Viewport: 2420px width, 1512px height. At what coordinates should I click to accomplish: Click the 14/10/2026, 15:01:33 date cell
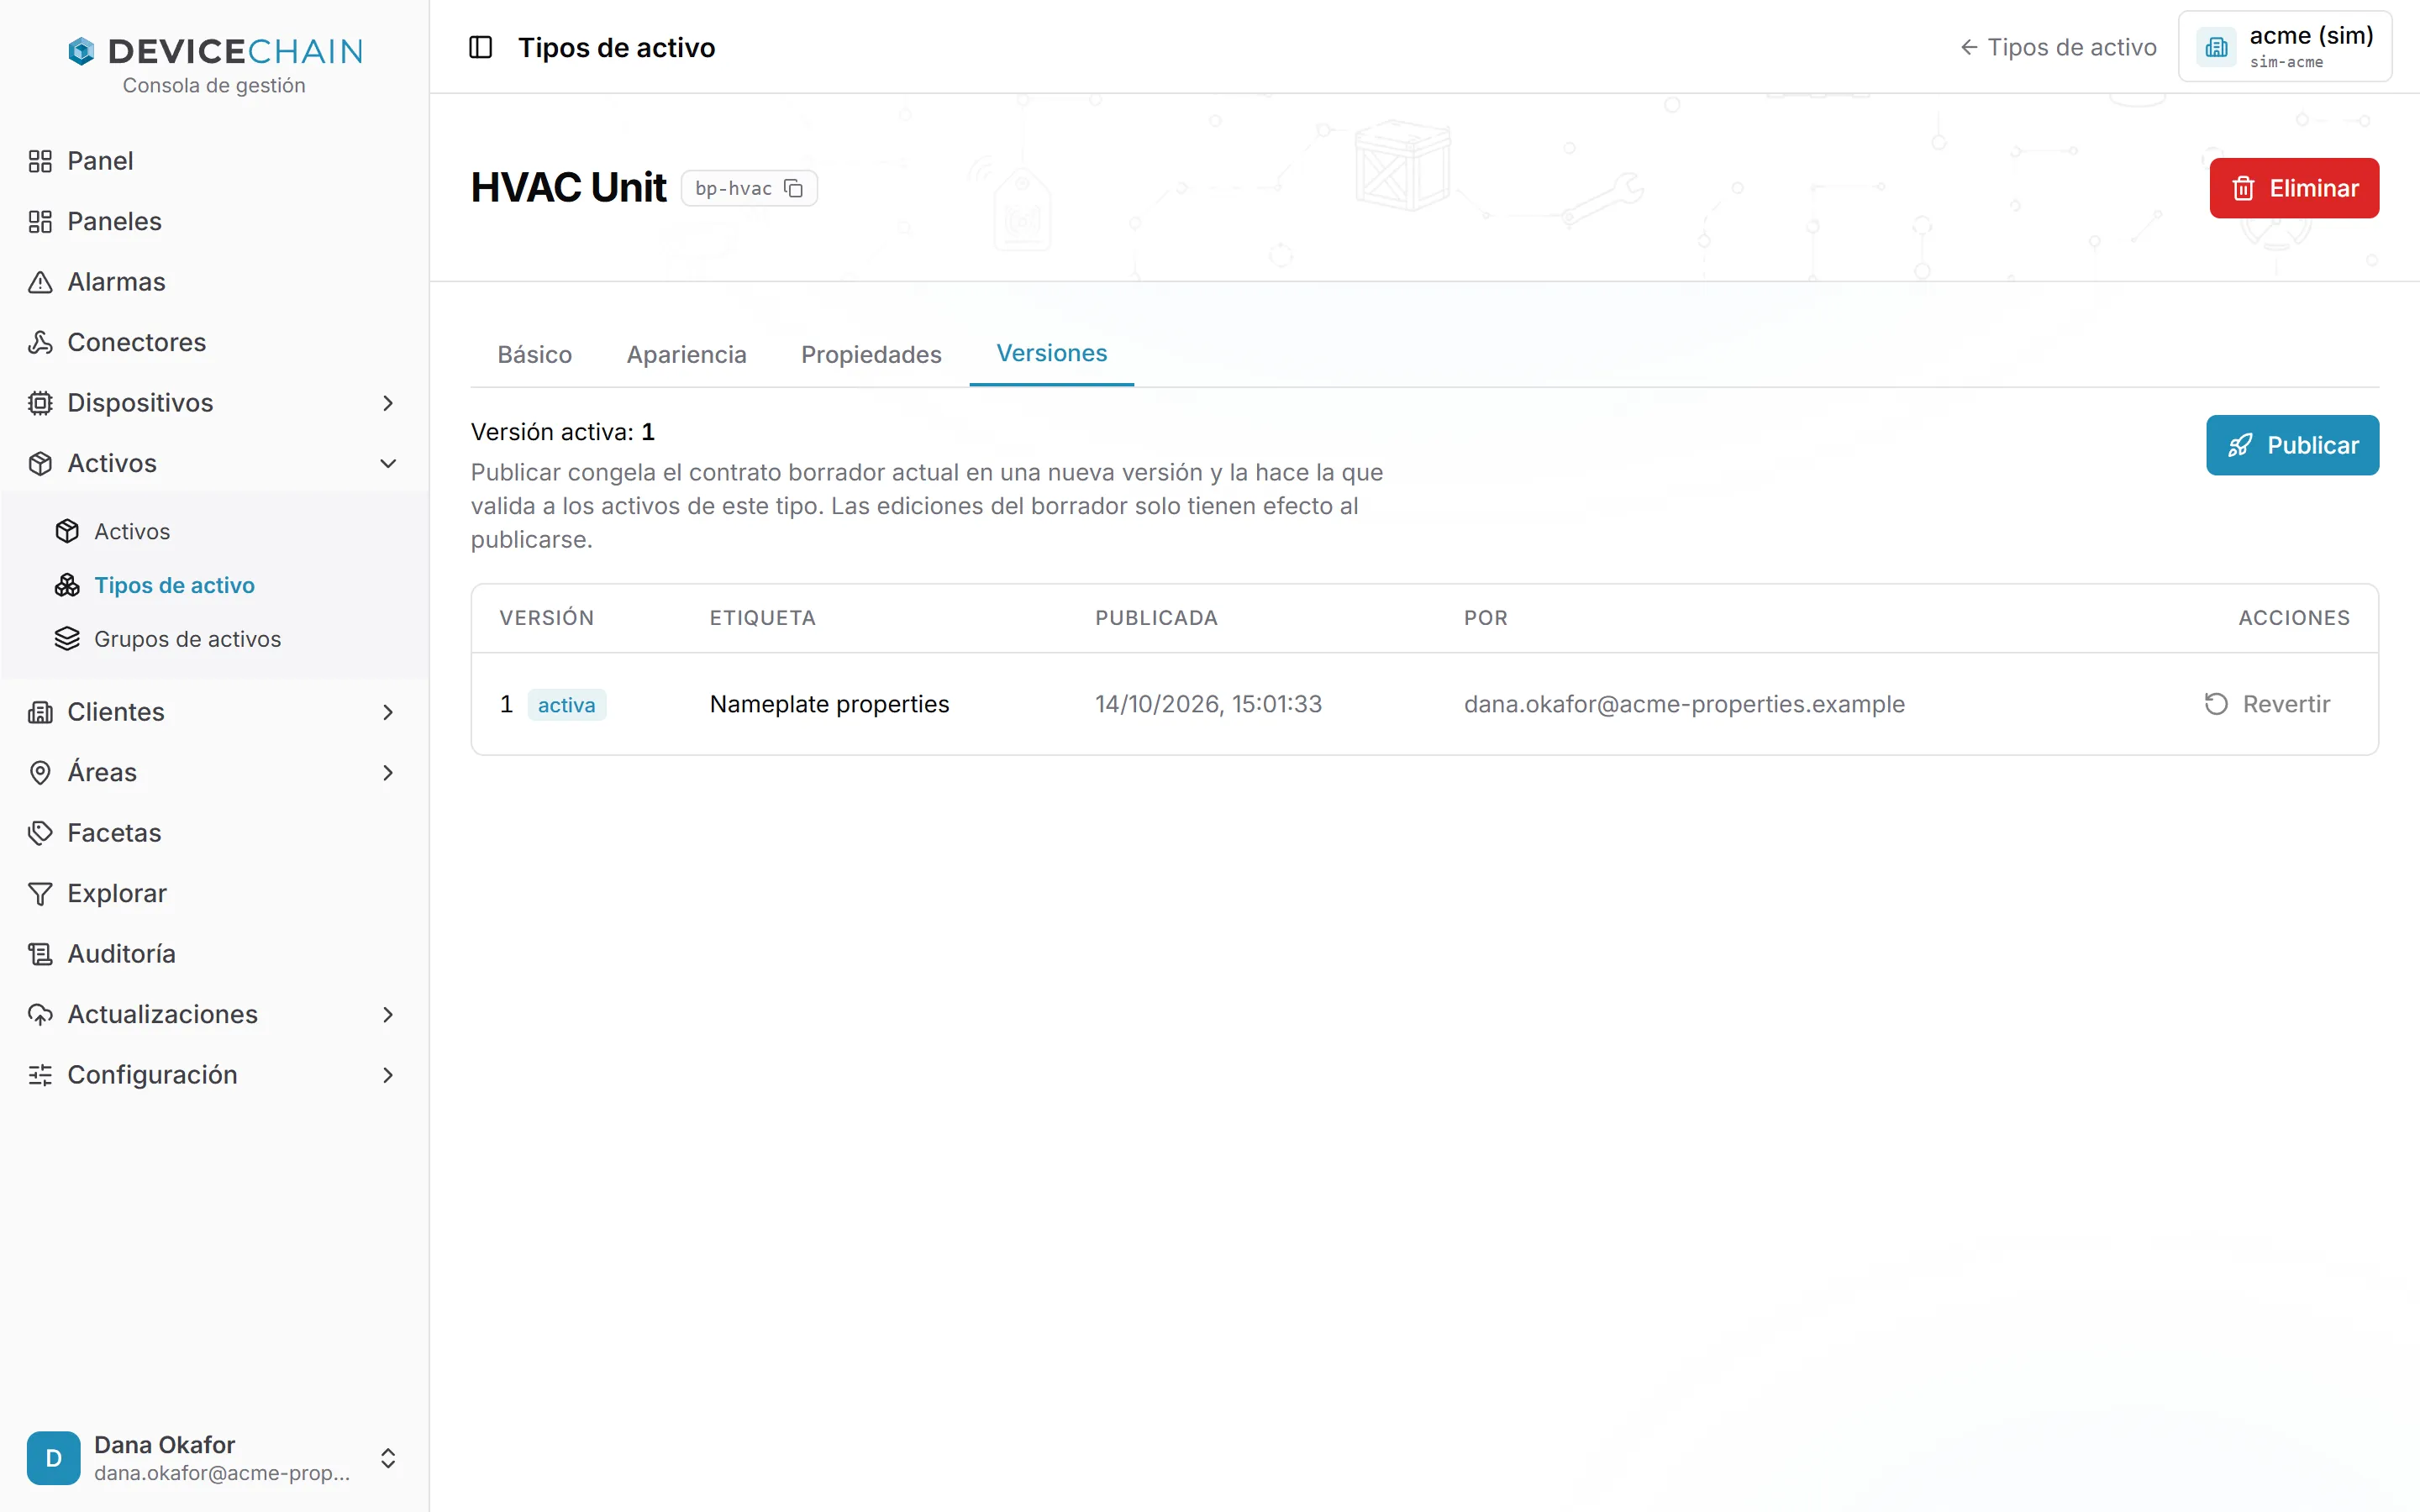point(1208,704)
